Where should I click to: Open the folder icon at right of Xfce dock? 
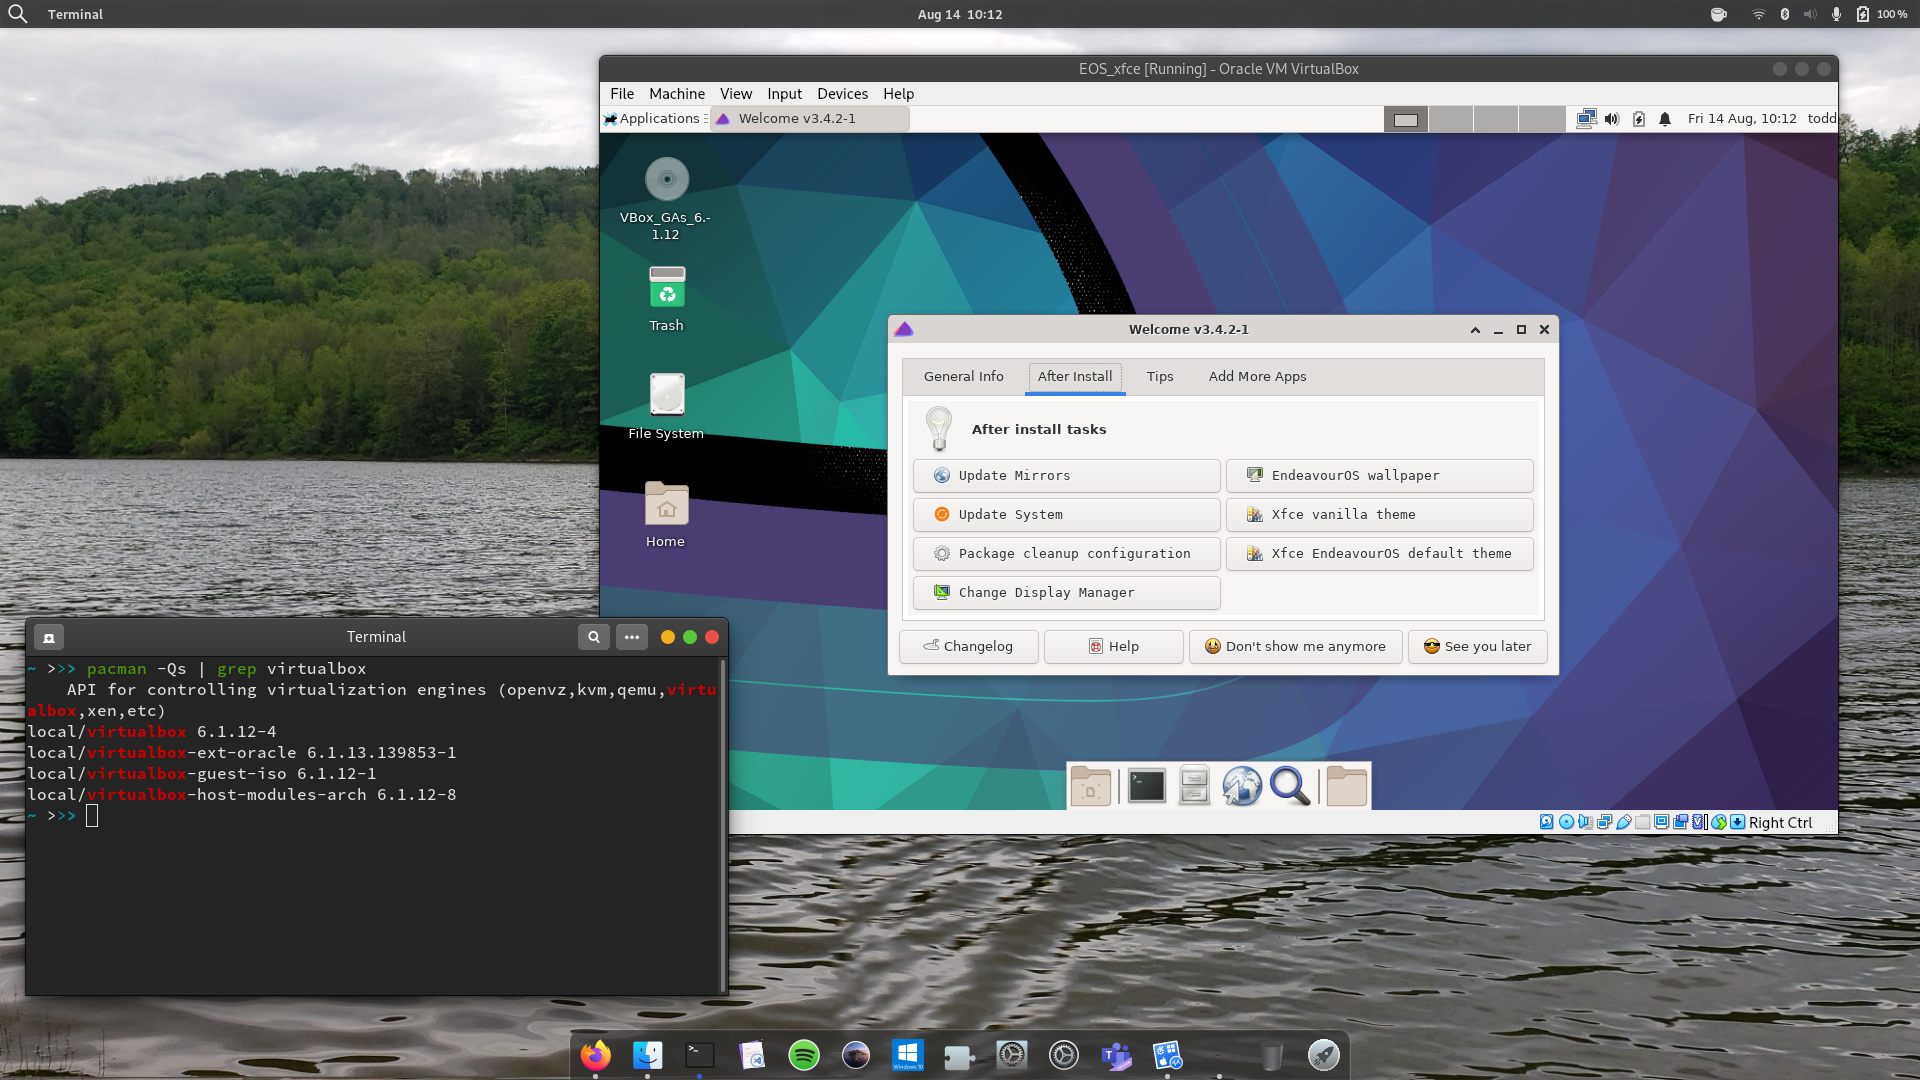click(x=1346, y=786)
